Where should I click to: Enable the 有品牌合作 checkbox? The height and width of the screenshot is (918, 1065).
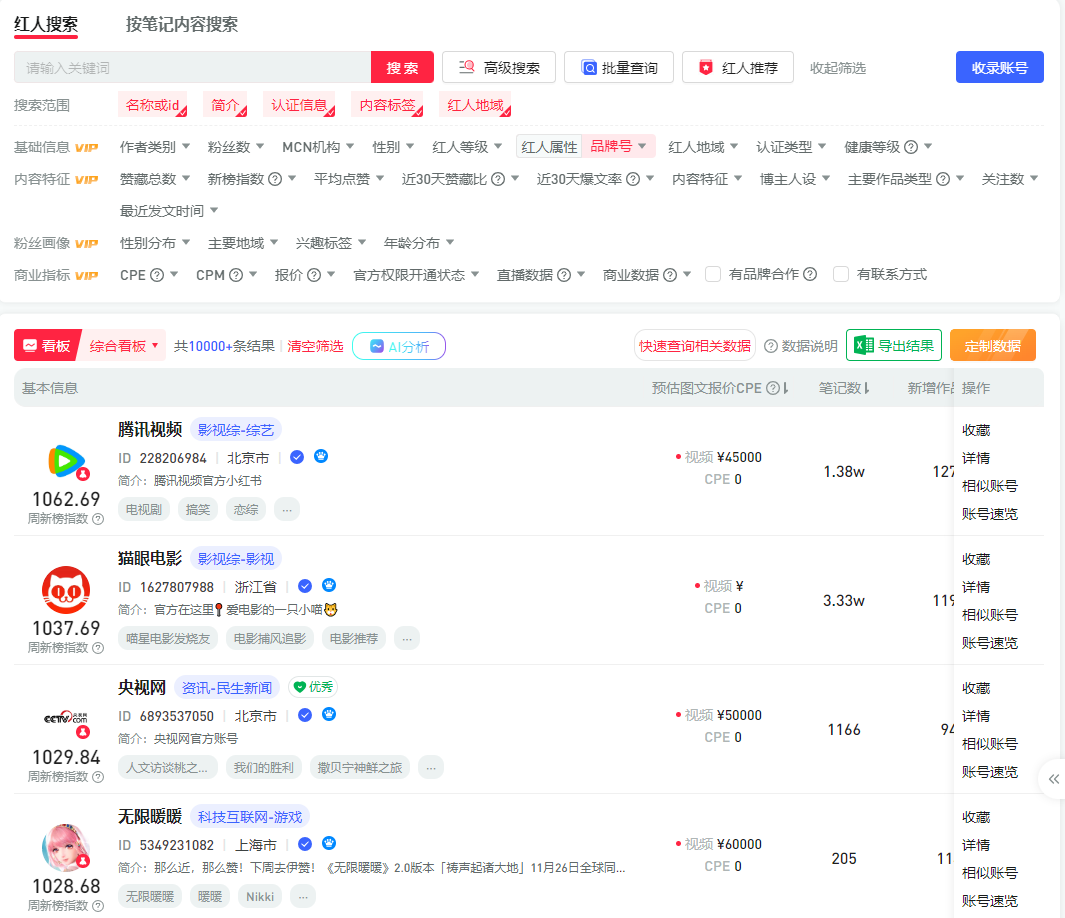713,274
